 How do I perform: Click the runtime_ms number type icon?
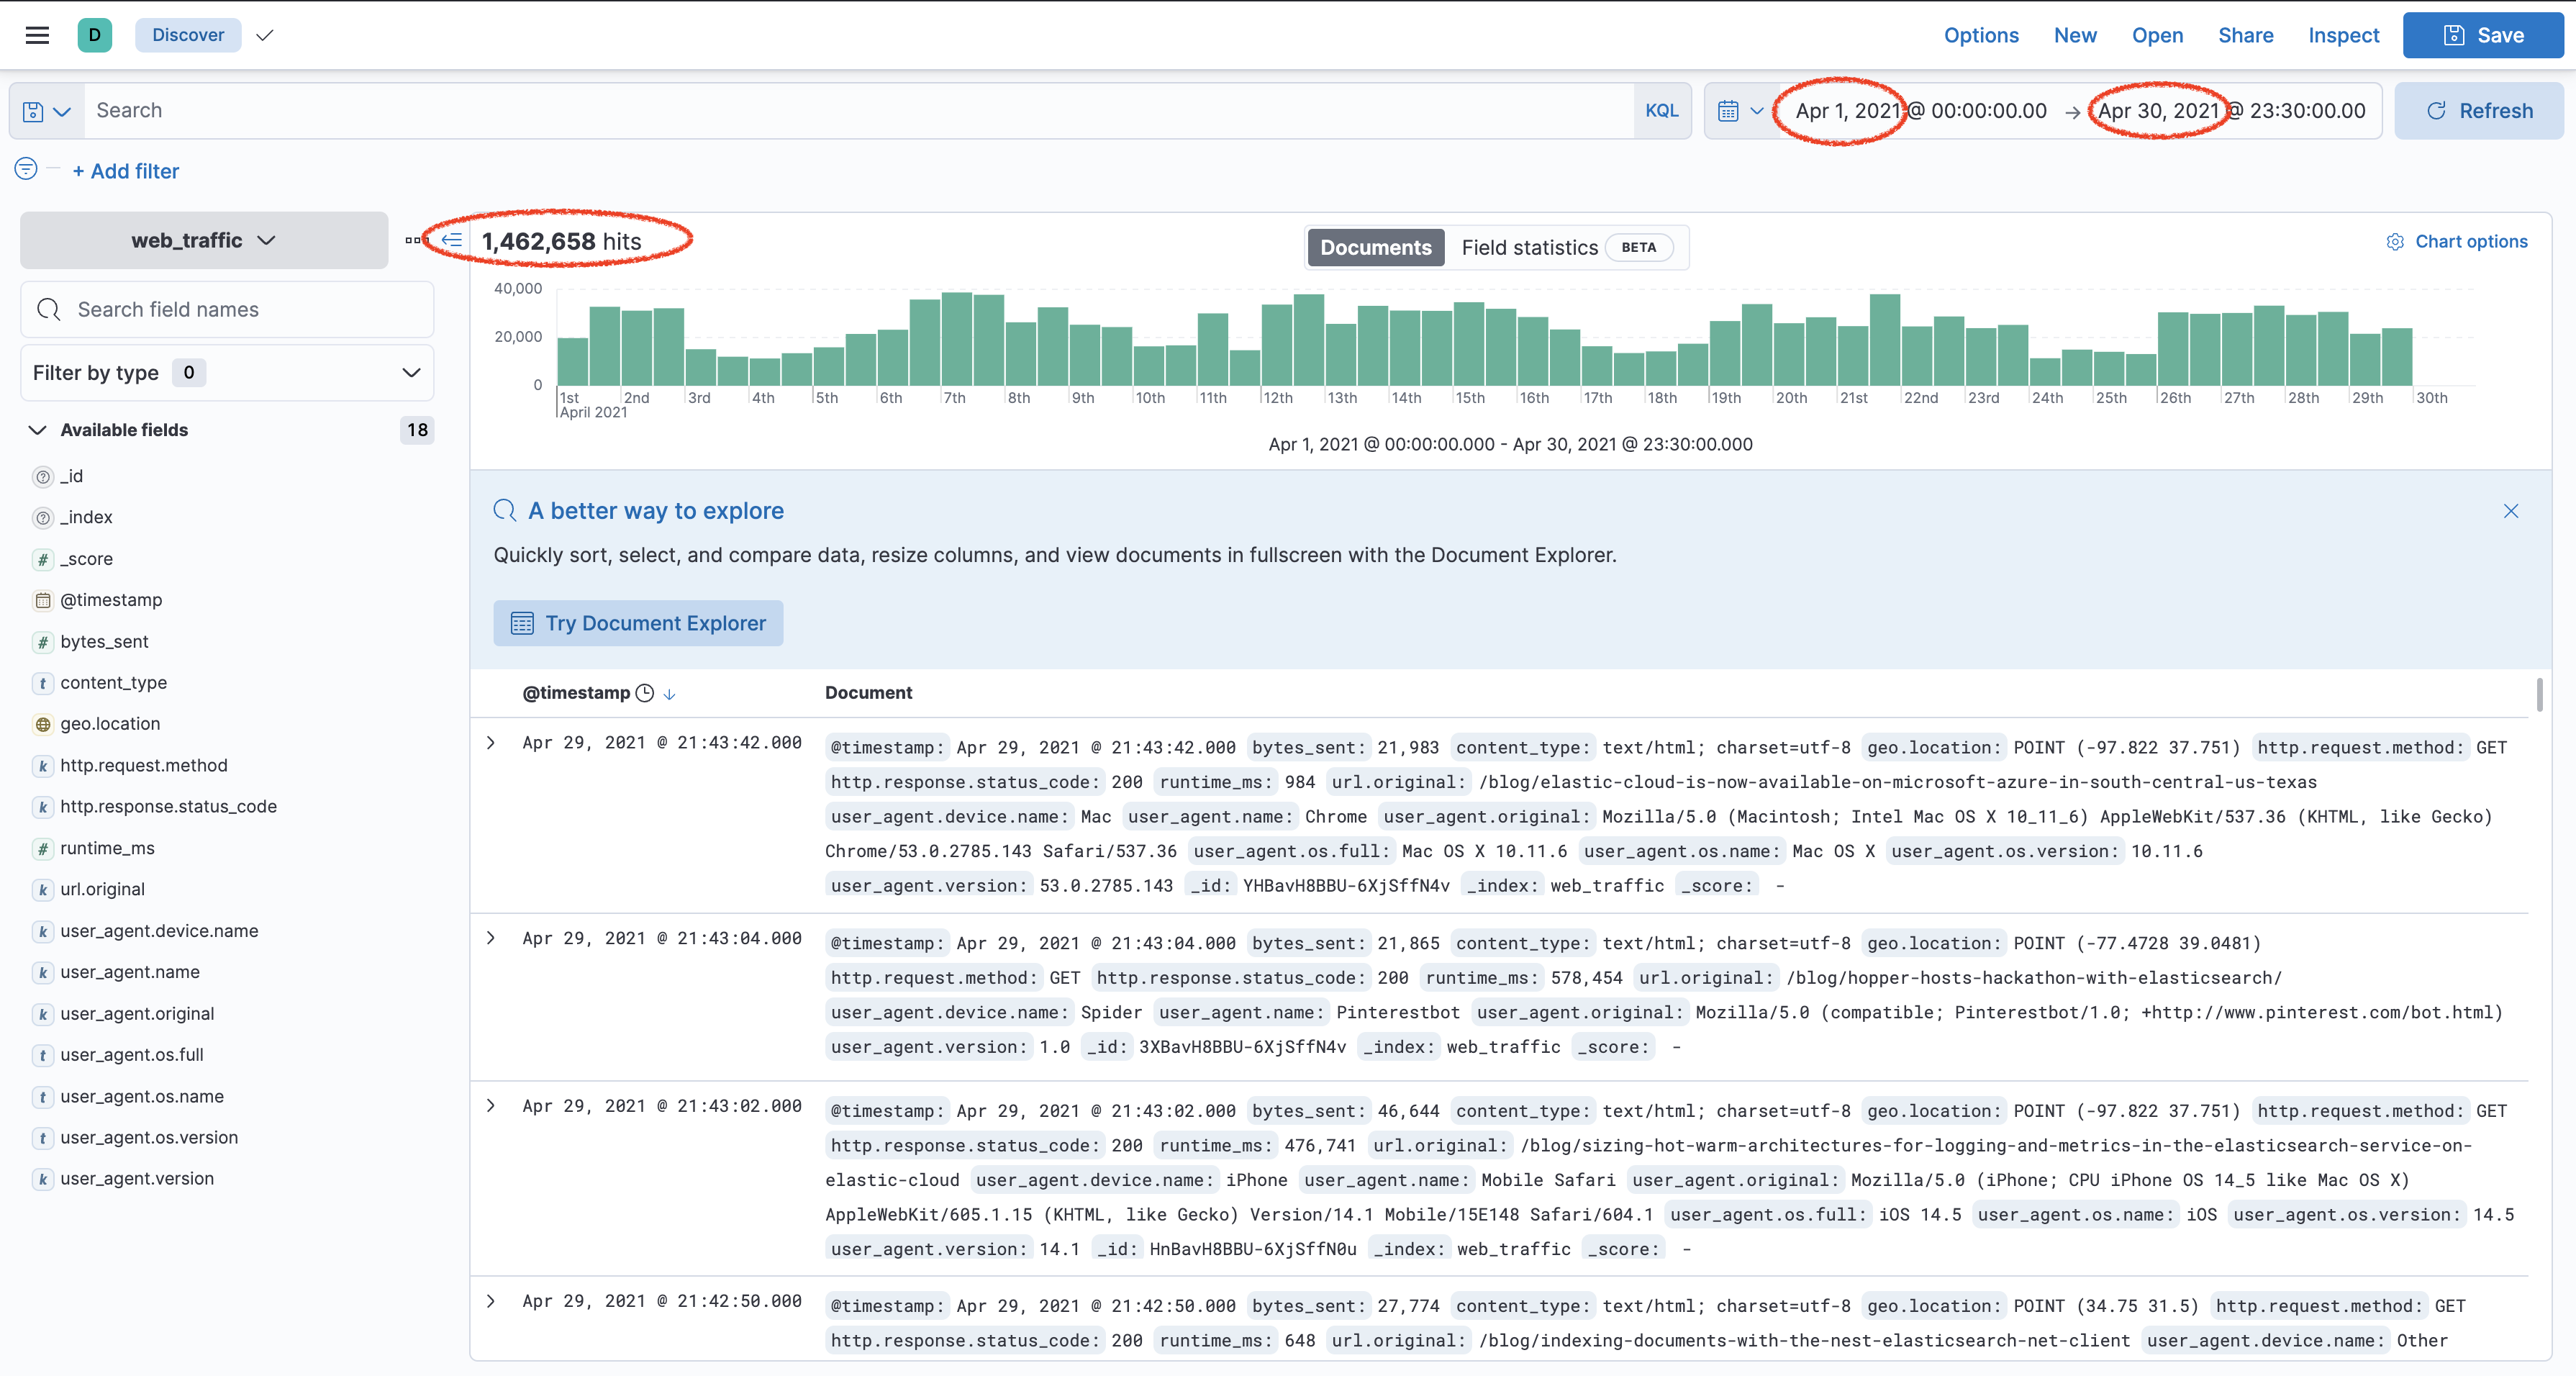coord(43,849)
